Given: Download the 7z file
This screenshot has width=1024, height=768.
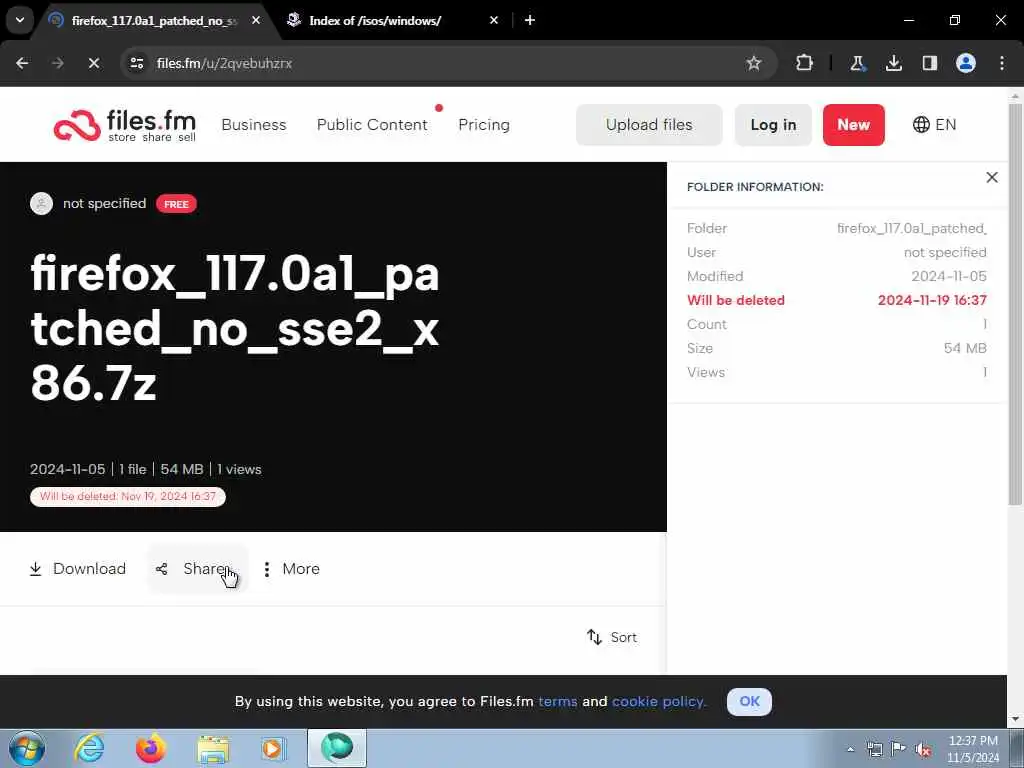Looking at the screenshot, I should tap(78, 569).
